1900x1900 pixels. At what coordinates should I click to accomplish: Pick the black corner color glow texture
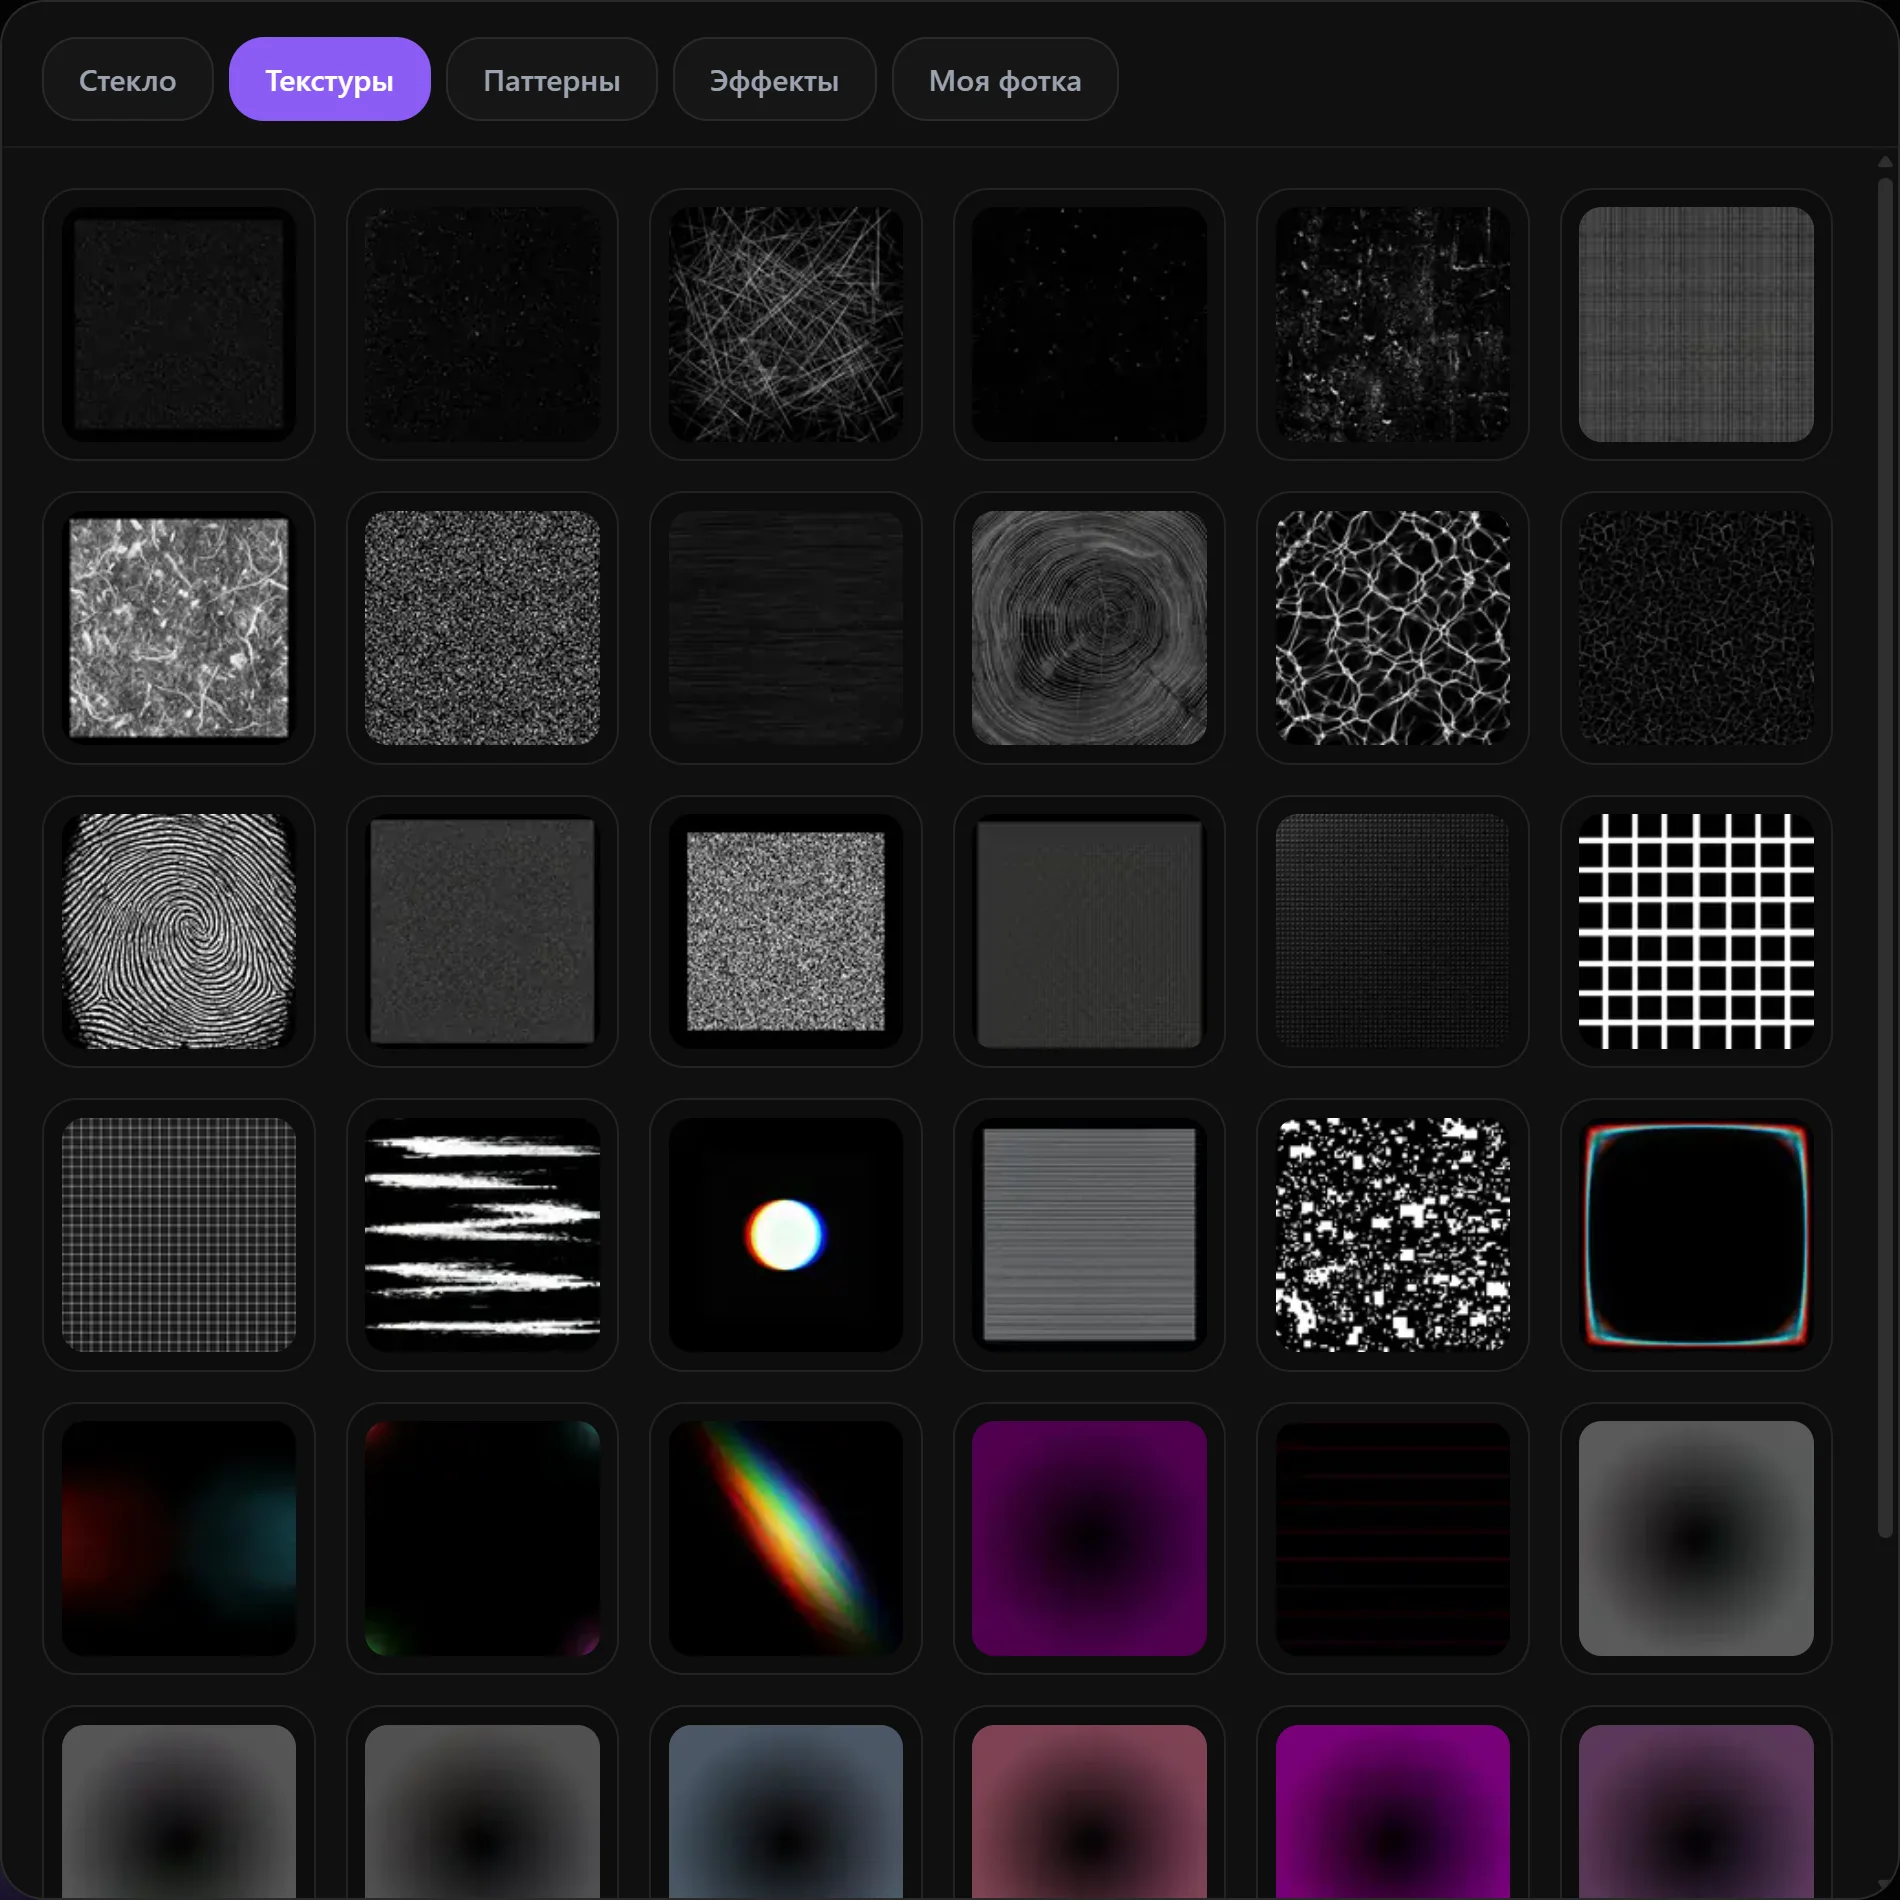coord(482,1538)
